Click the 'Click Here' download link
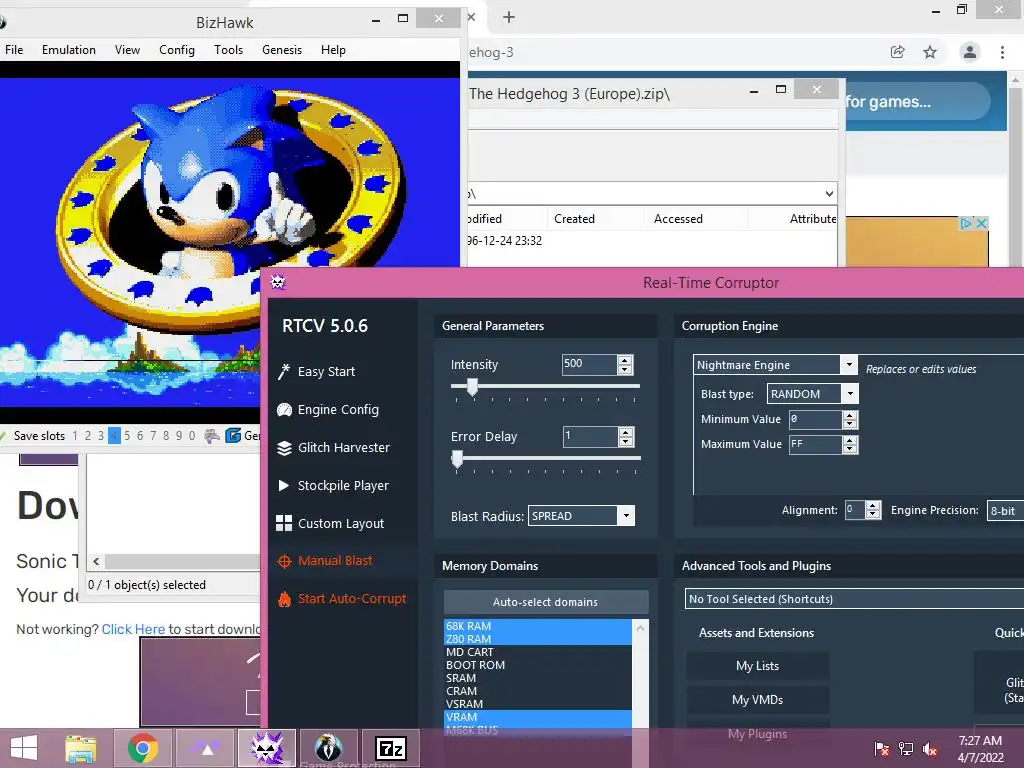This screenshot has width=1024, height=768. point(133,629)
